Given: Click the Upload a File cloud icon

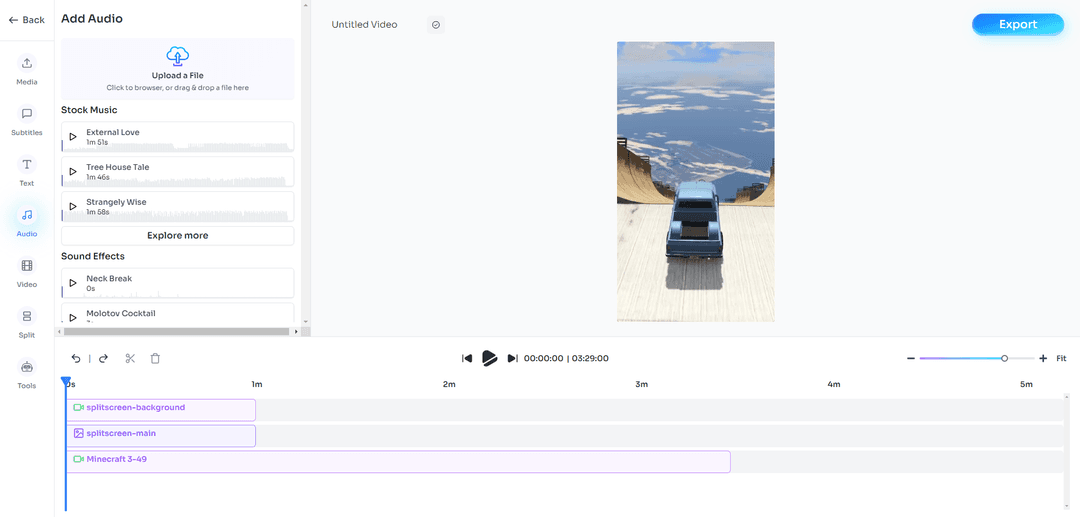Looking at the screenshot, I should (x=178, y=56).
